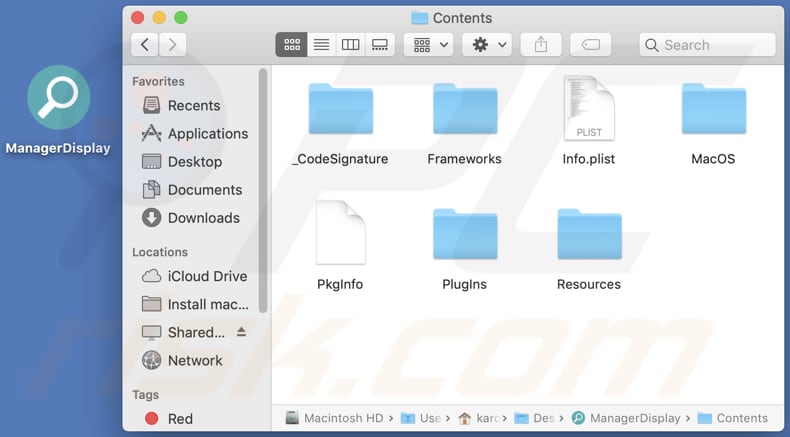Zoom the Finder window with green button

pyautogui.click(x=181, y=18)
